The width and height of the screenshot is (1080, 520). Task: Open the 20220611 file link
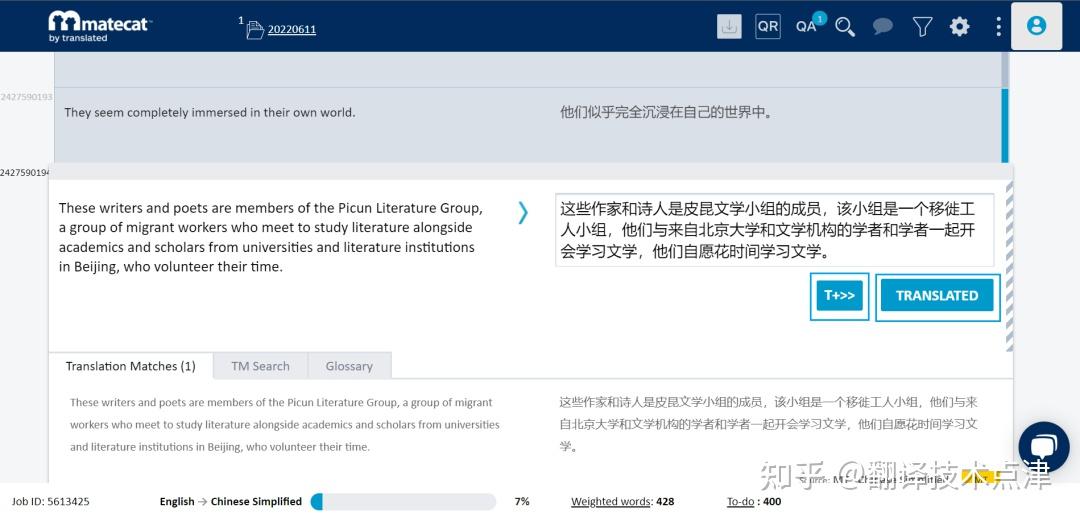point(291,29)
